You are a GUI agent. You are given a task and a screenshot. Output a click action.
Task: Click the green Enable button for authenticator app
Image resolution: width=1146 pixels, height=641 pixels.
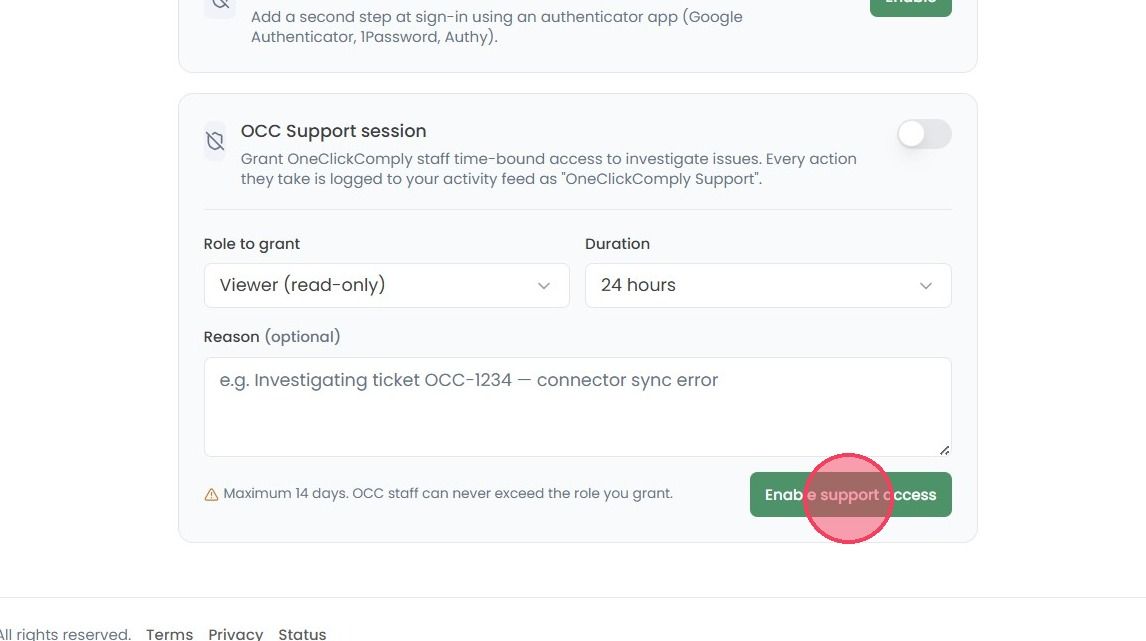point(911,6)
